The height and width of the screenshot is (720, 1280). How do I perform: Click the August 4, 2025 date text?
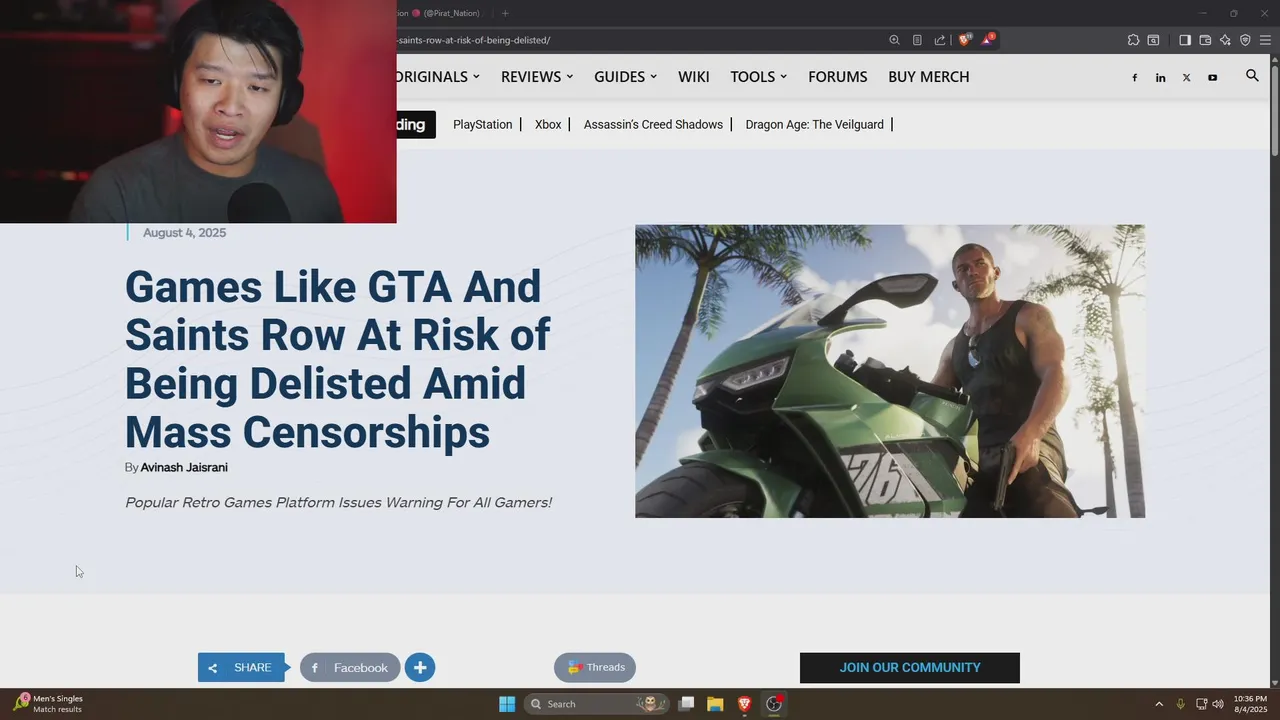pyautogui.click(x=184, y=232)
